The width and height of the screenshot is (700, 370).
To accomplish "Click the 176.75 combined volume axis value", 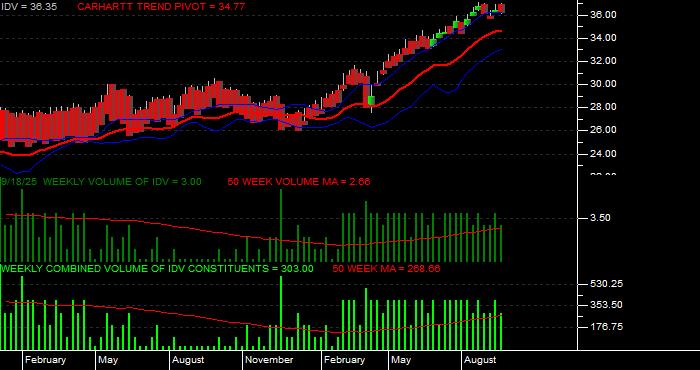I will point(606,327).
